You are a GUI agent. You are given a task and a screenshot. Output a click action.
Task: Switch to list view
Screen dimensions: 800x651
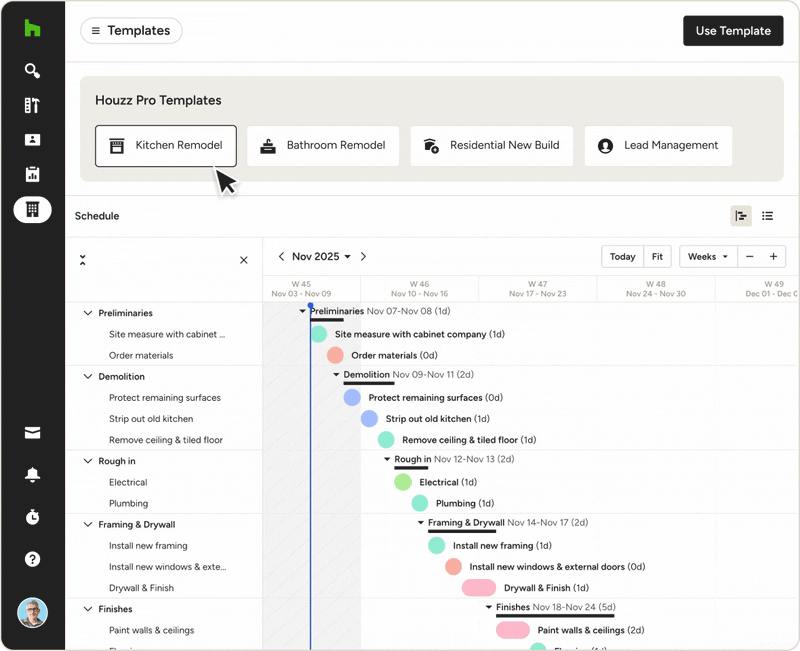[768, 216]
